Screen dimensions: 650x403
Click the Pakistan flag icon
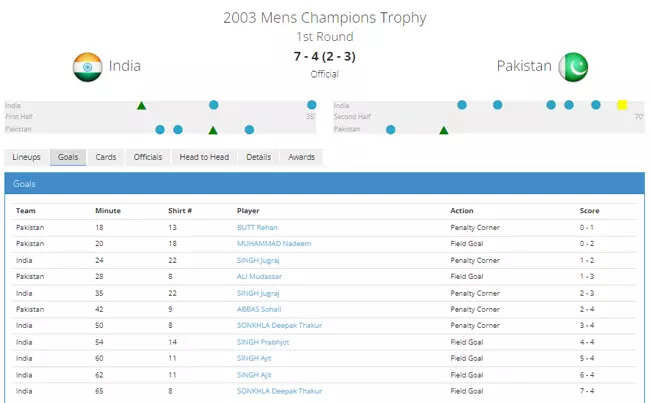point(573,66)
